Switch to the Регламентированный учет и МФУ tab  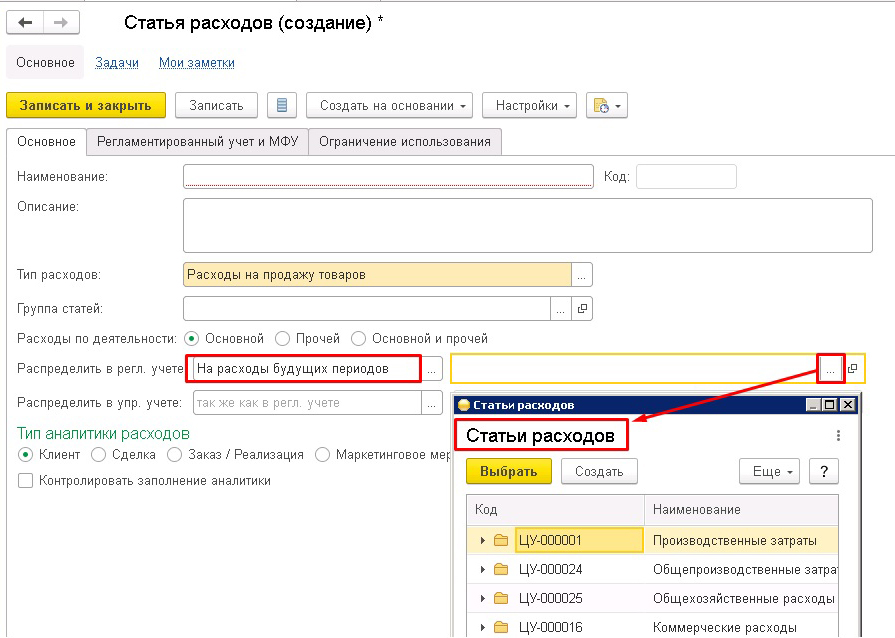(x=199, y=142)
